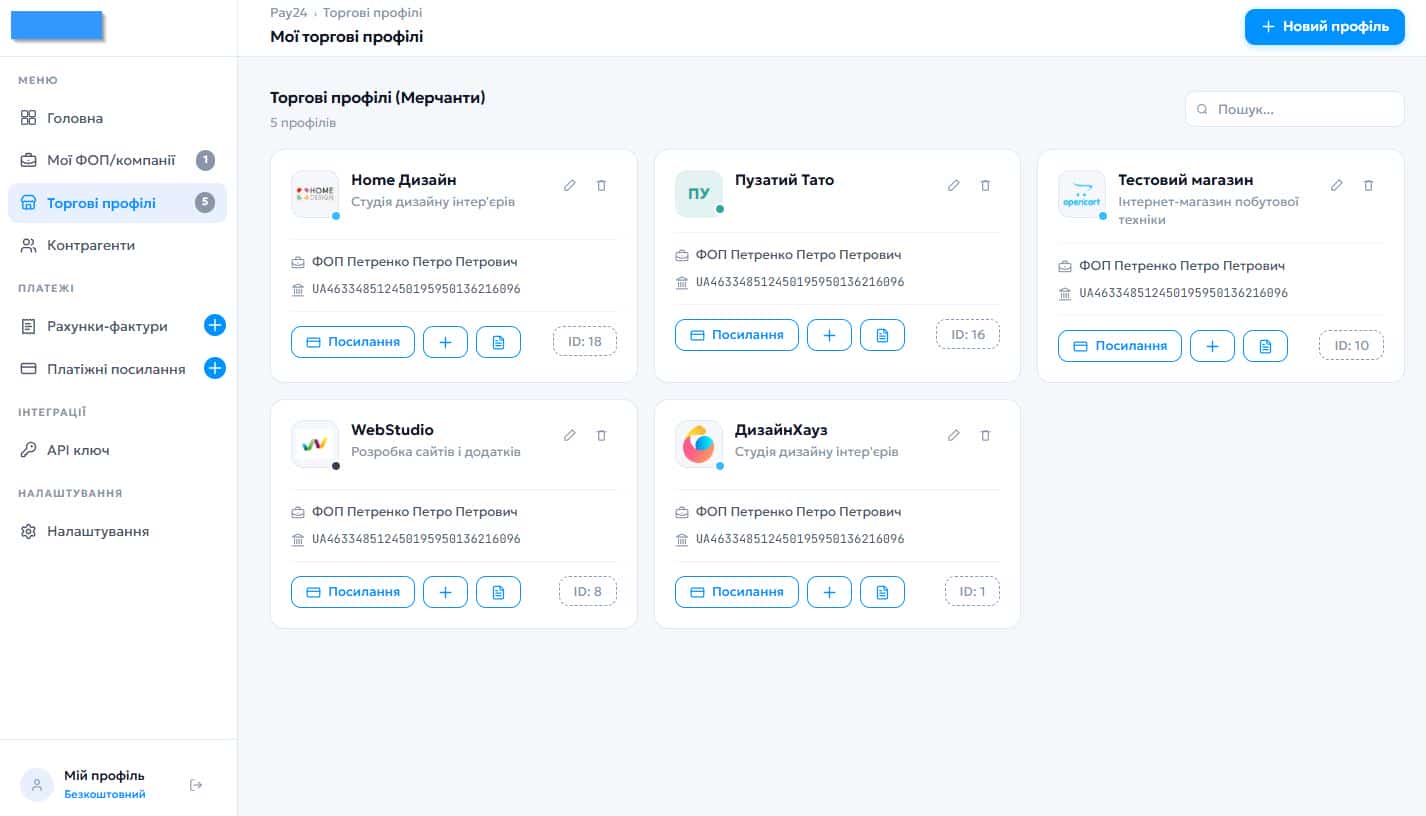Click the ID: 8 badge

click(588, 592)
